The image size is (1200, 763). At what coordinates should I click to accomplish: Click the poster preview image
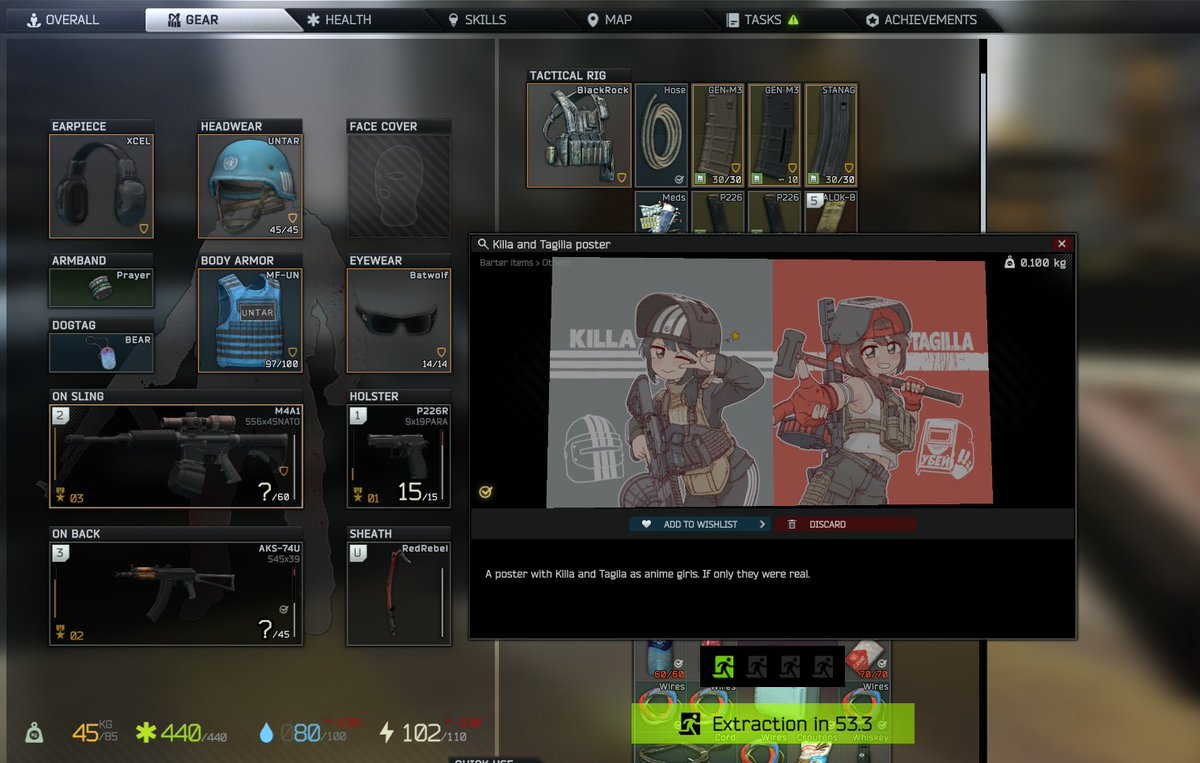point(770,382)
